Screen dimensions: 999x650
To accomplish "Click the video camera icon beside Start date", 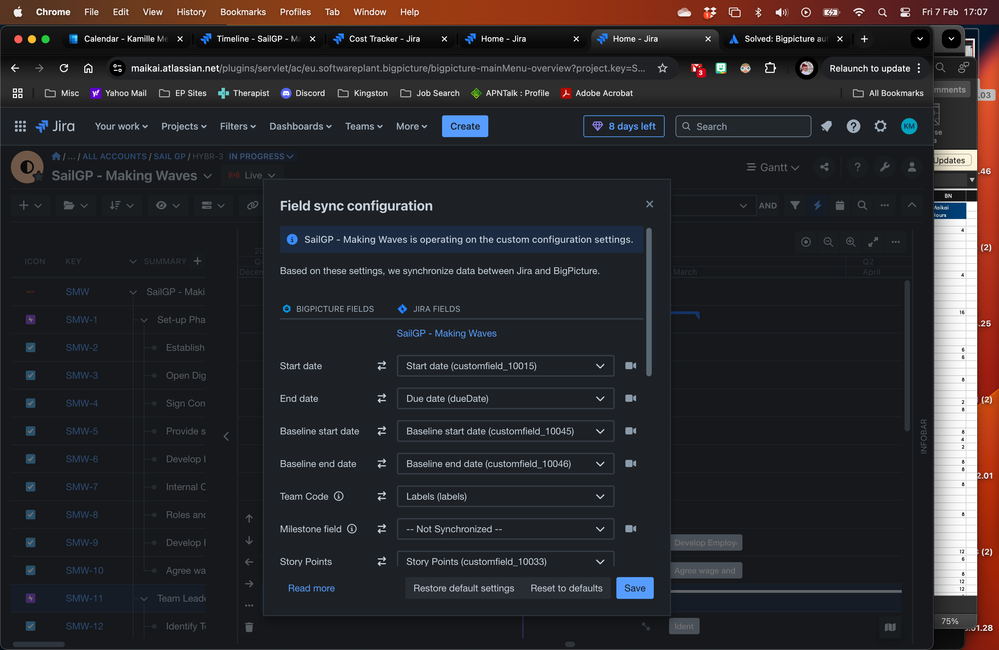I will 630,366.
